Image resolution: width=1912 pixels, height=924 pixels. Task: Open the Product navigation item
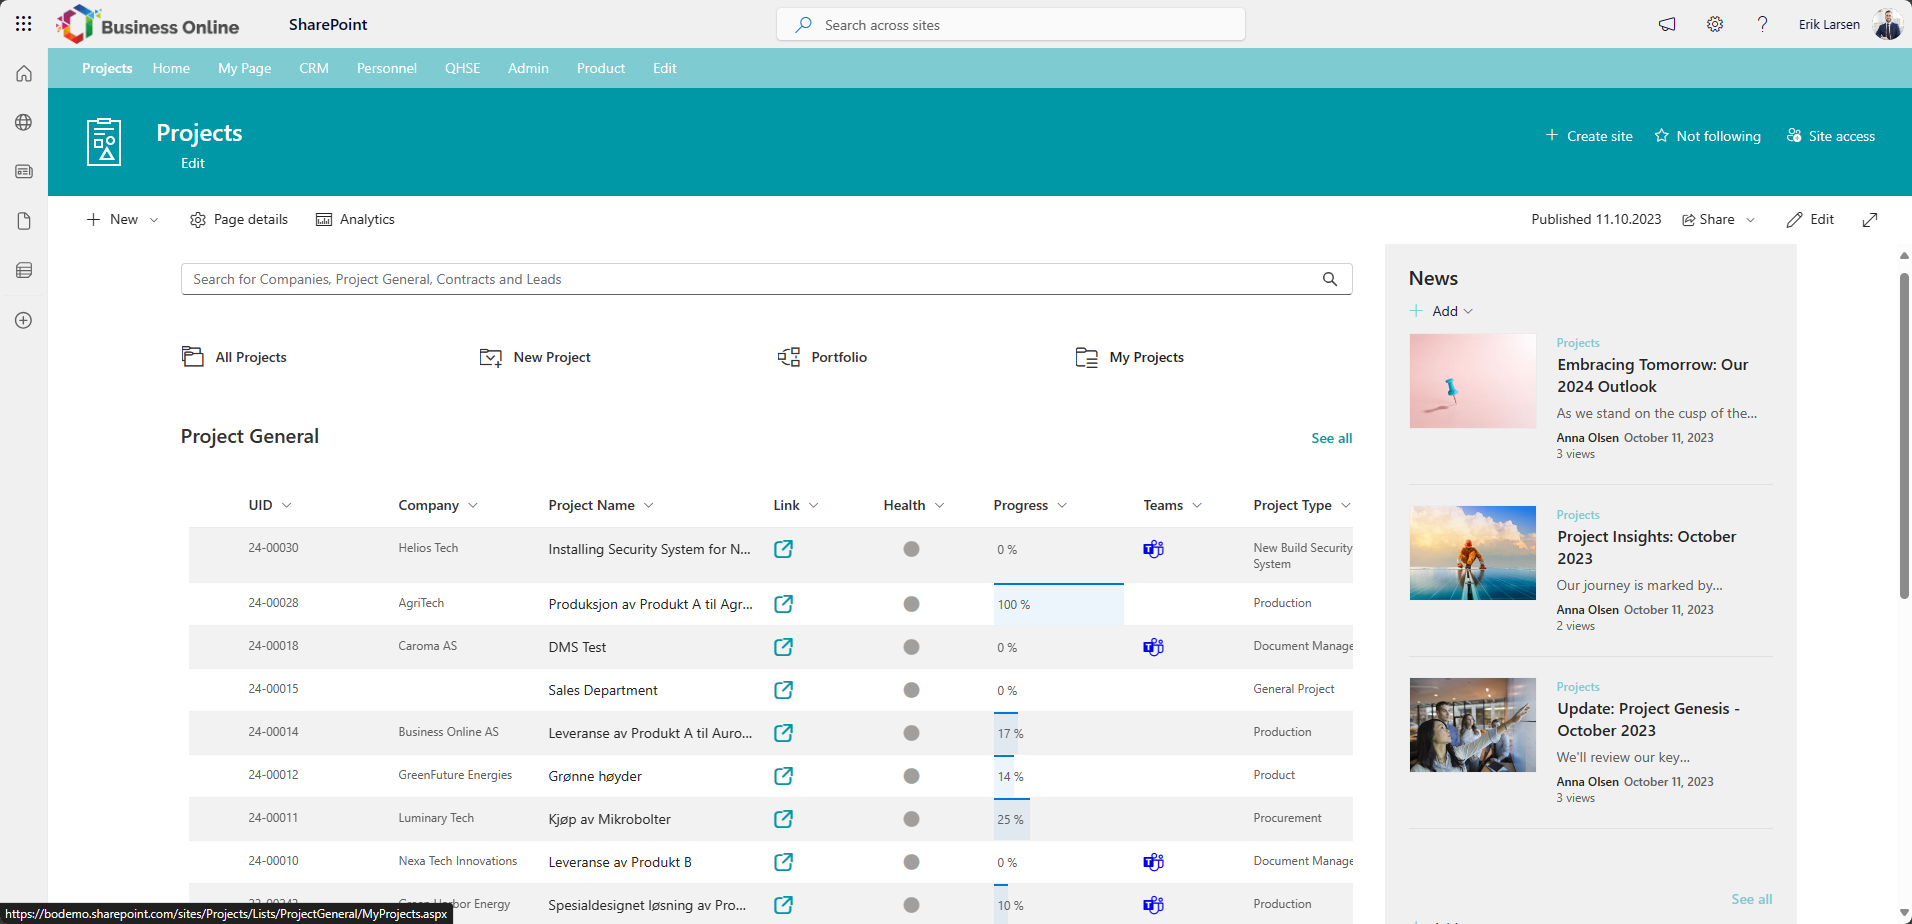[601, 68]
